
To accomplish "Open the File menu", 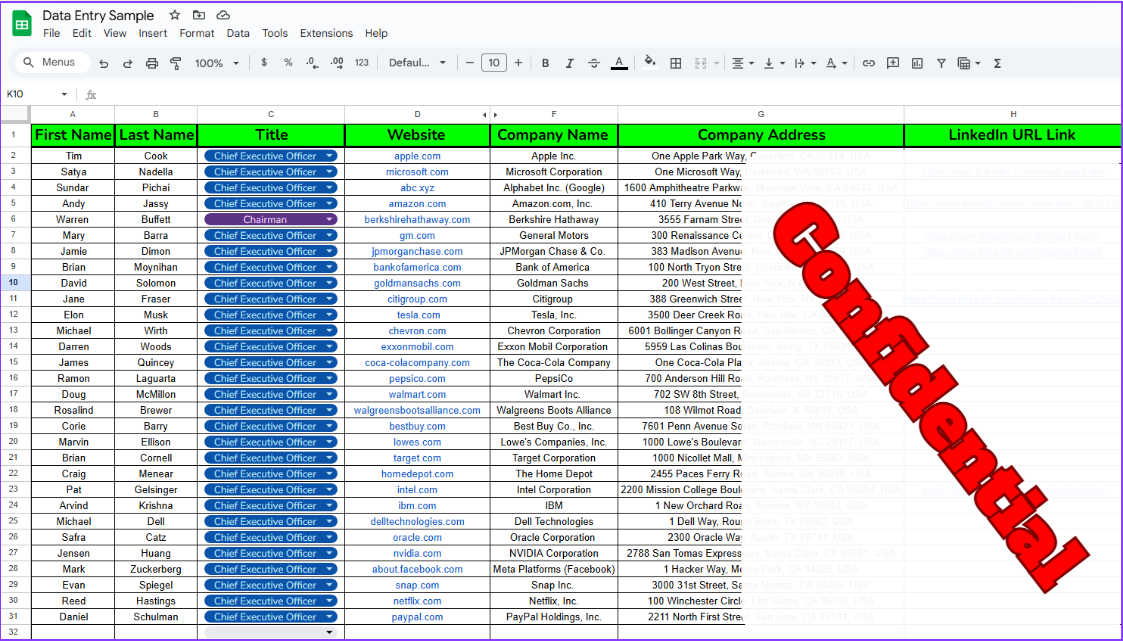I will click(52, 33).
